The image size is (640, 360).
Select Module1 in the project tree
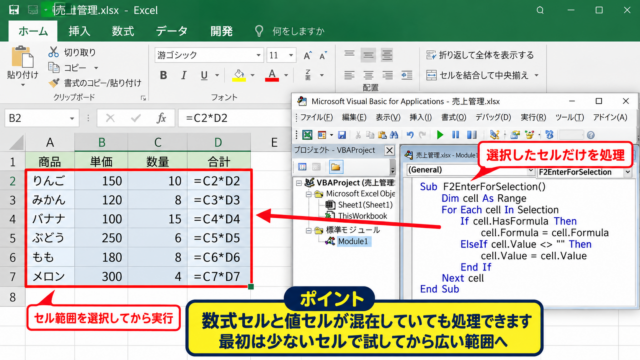(x=353, y=241)
